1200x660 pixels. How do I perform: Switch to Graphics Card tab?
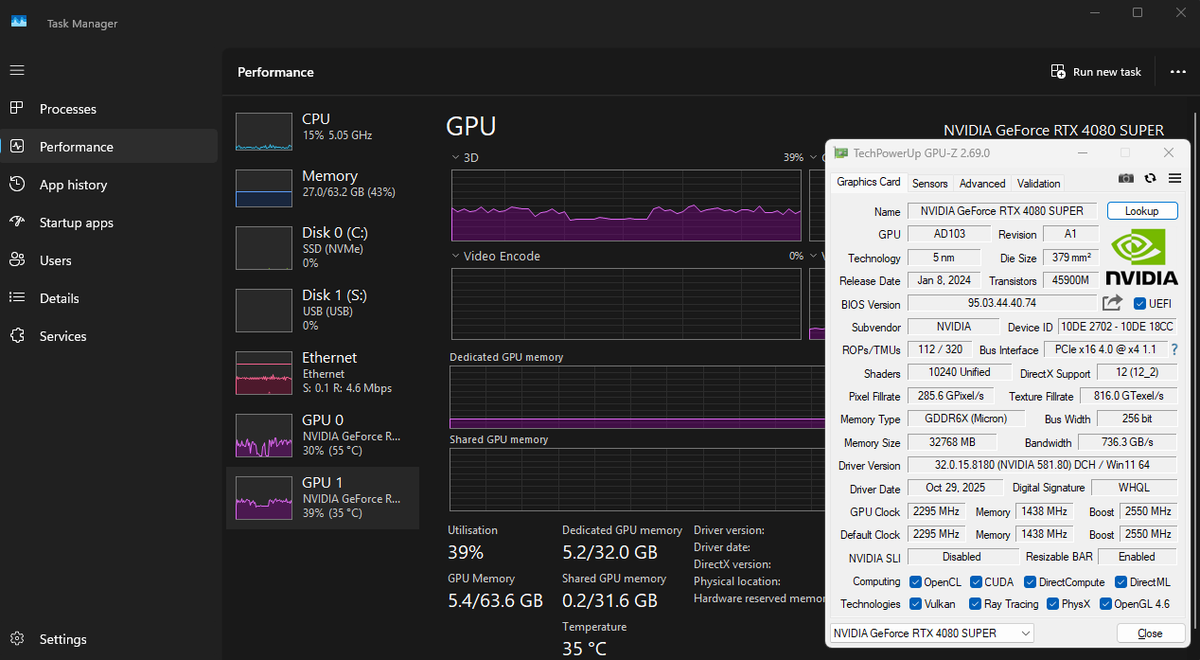point(869,182)
